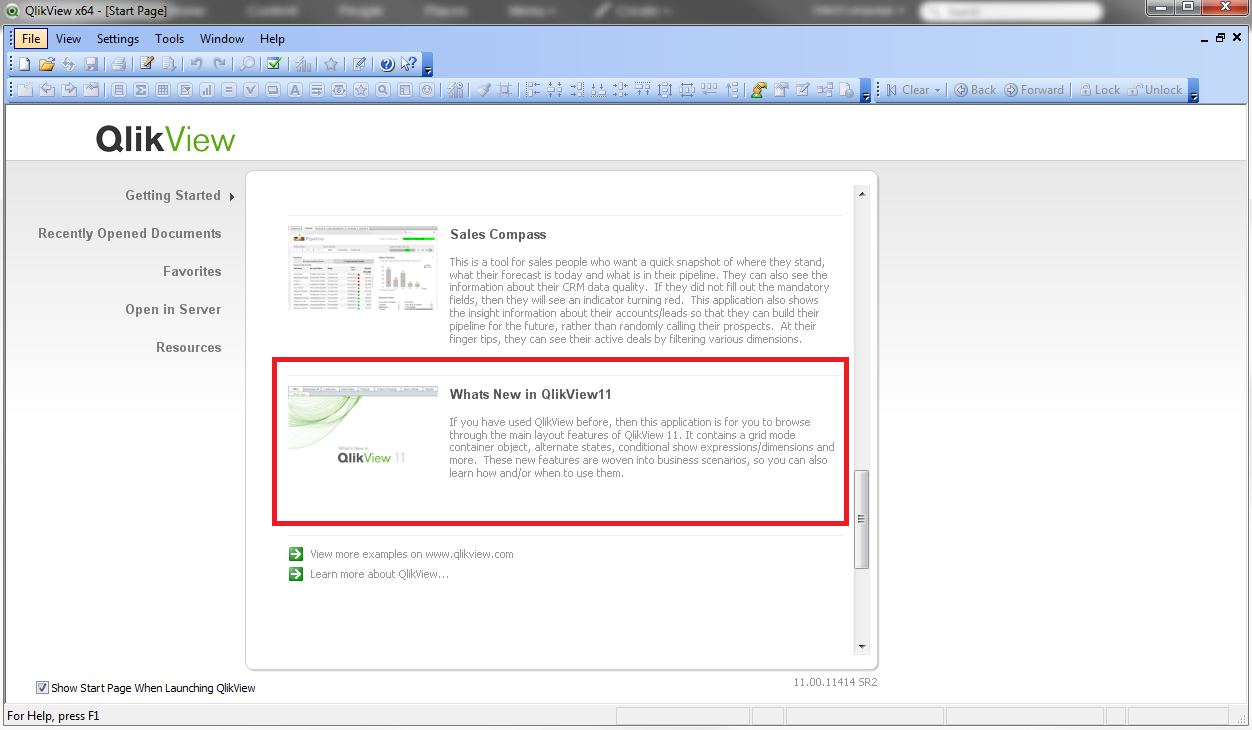The width and height of the screenshot is (1252, 730).
Task: Select the Resources tab
Action: 189,347
